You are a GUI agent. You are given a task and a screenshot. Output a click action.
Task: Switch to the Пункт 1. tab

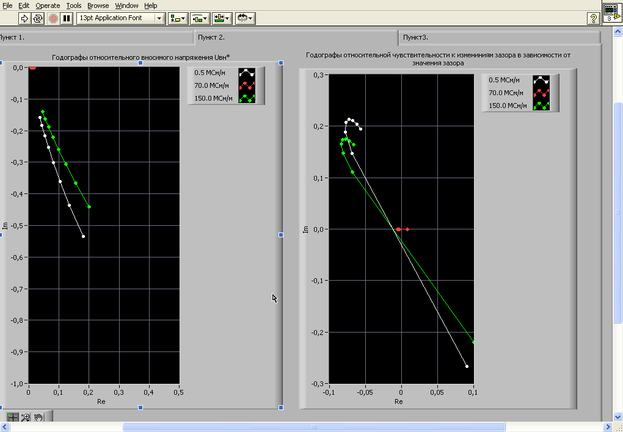(x=95, y=37)
